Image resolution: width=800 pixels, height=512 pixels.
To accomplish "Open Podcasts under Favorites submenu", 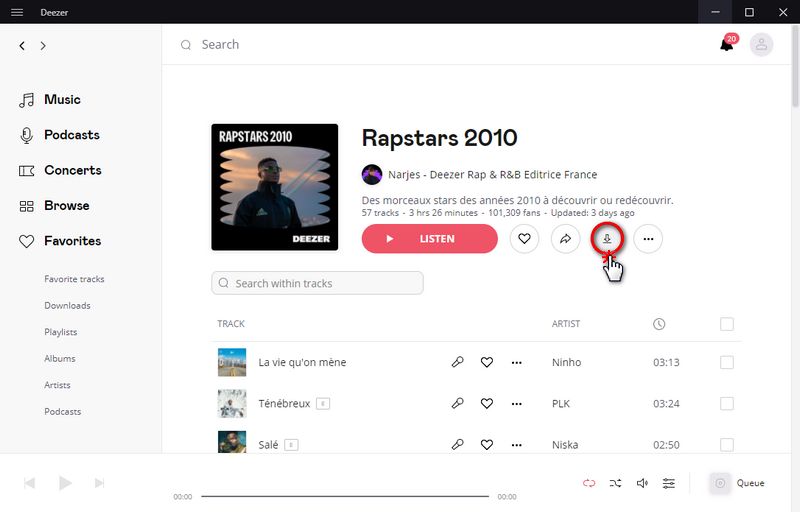I will coord(62,412).
